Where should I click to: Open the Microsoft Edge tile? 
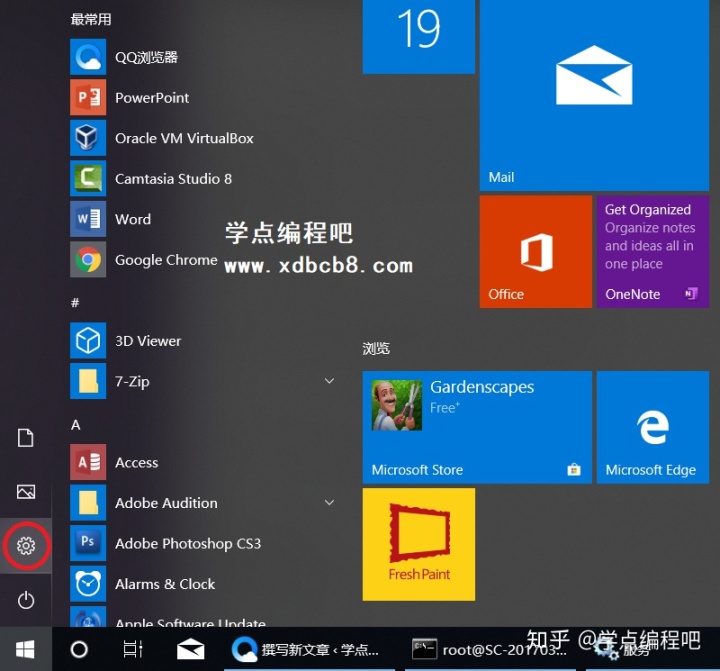653,427
